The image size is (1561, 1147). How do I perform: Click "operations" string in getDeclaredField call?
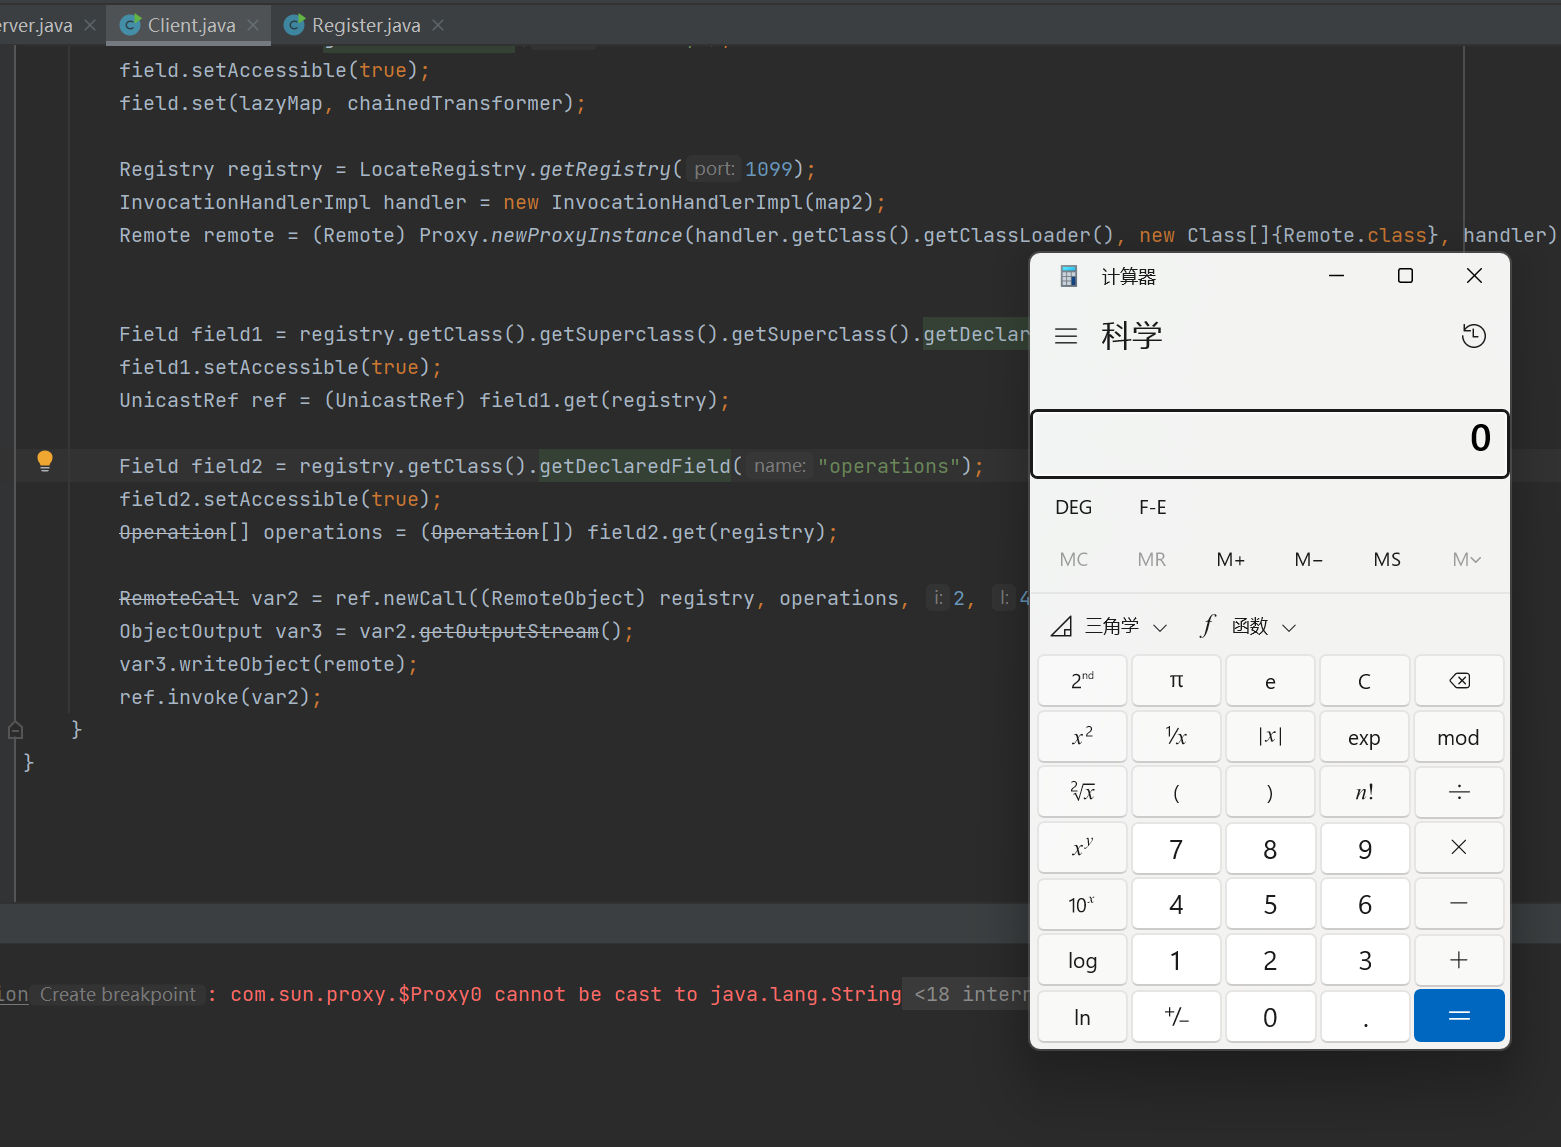click(x=889, y=466)
